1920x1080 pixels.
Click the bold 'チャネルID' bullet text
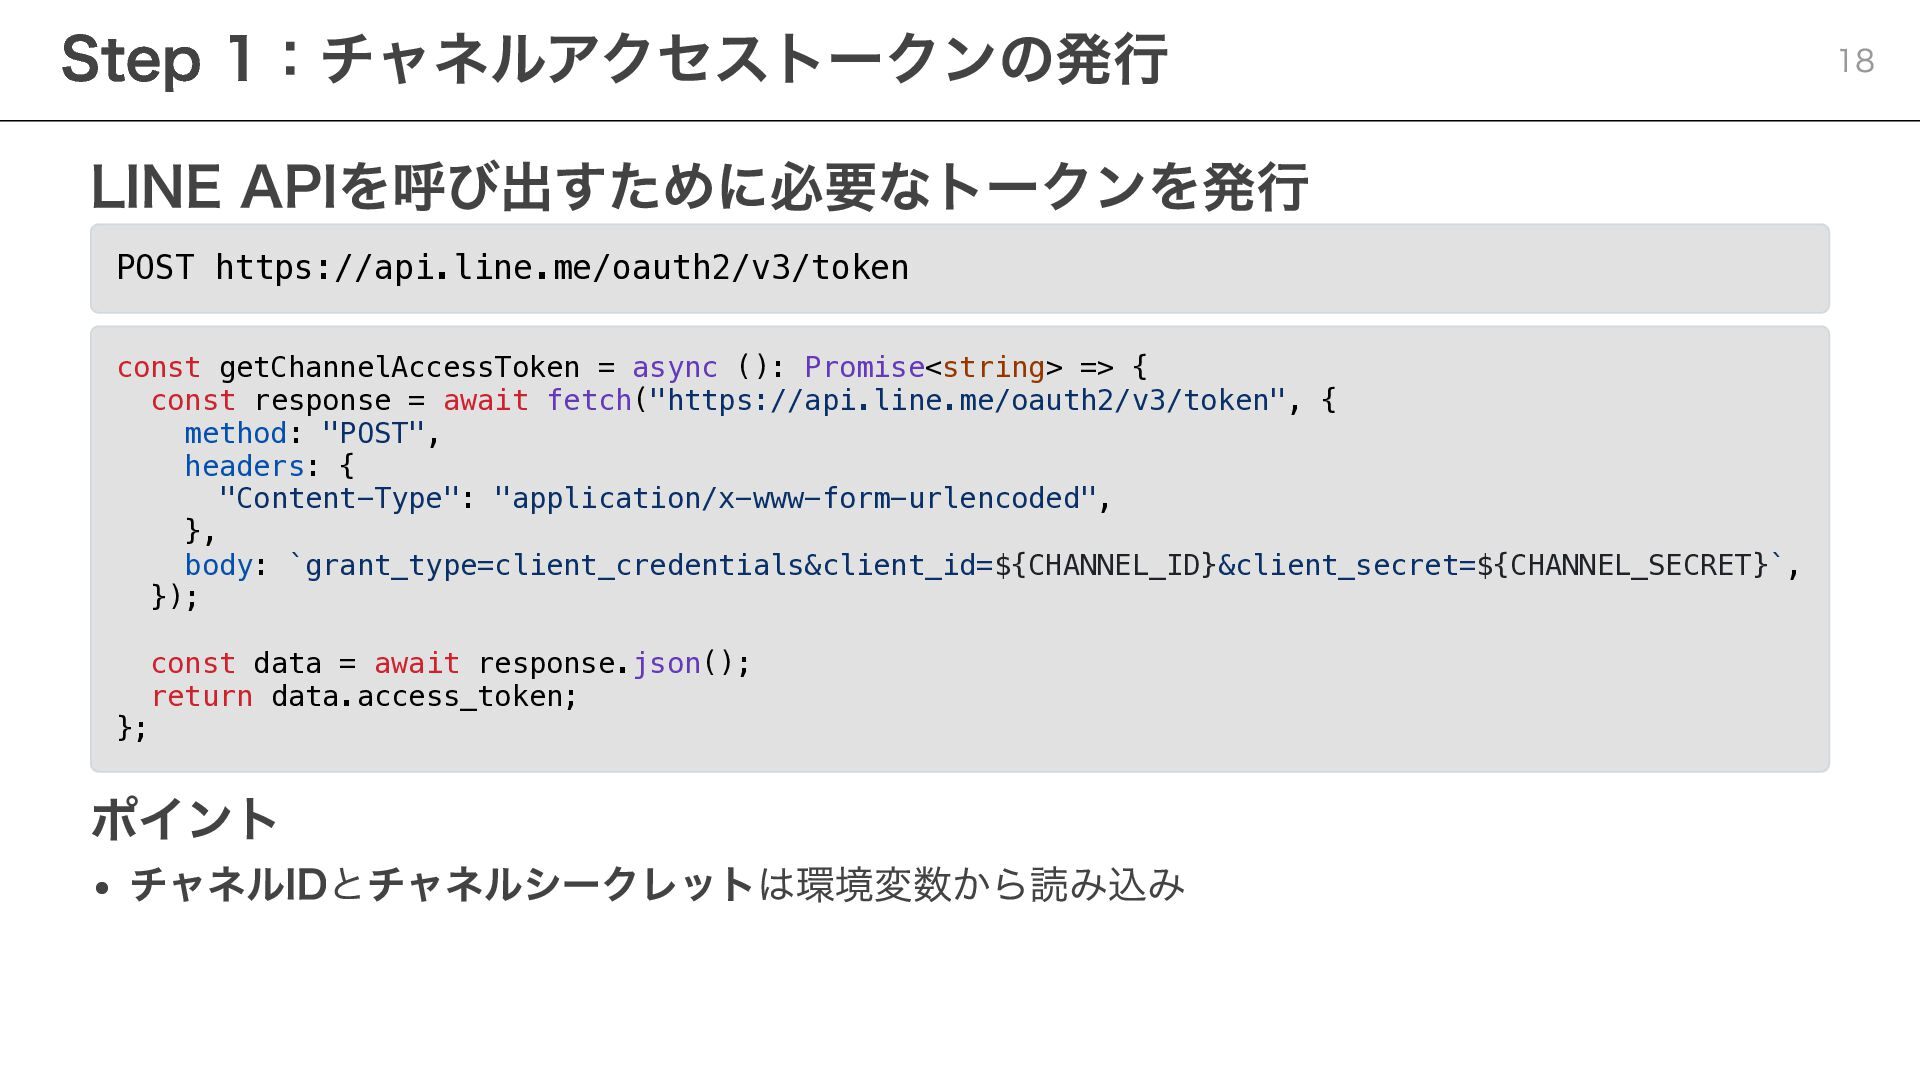coord(228,885)
